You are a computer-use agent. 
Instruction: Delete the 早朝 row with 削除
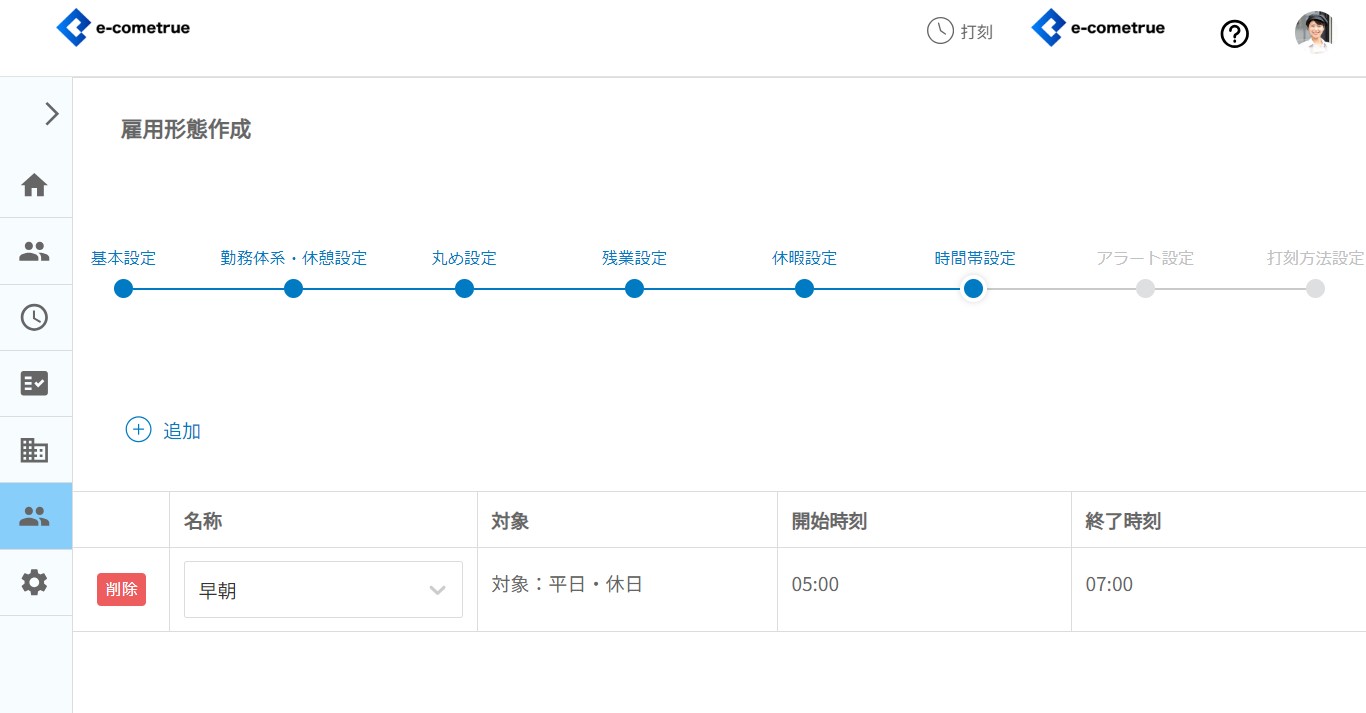121,589
